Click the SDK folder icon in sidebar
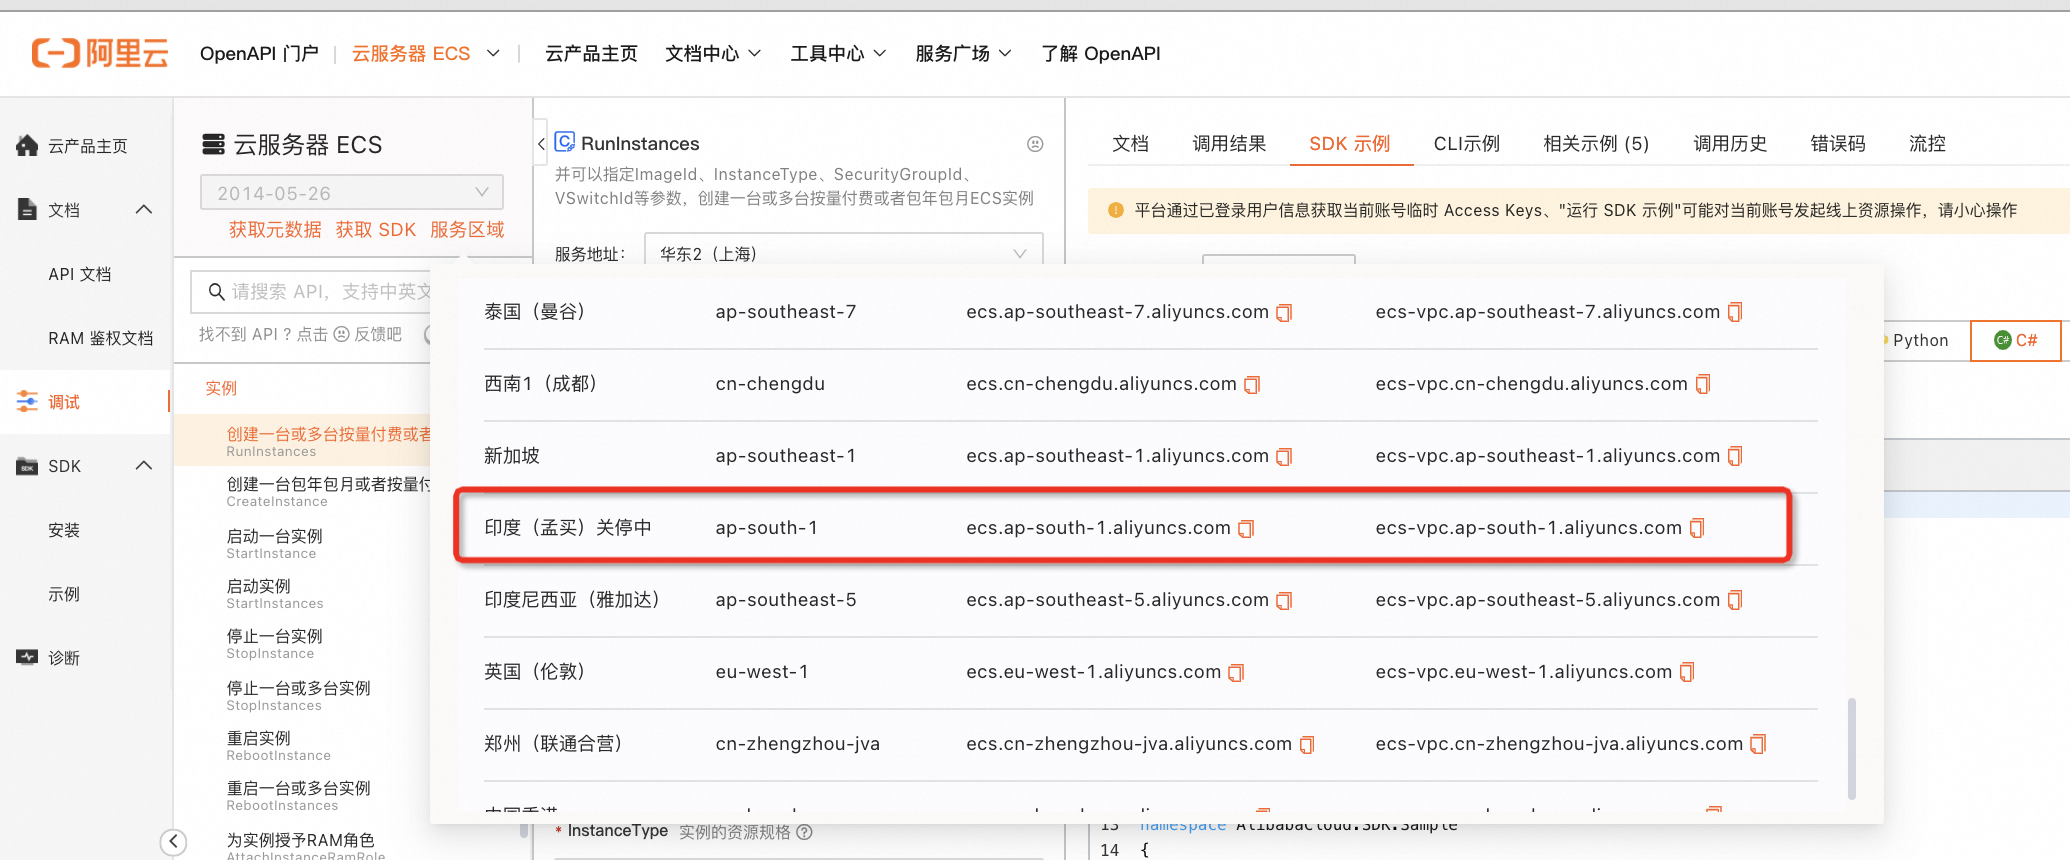 (x=27, y=466)
